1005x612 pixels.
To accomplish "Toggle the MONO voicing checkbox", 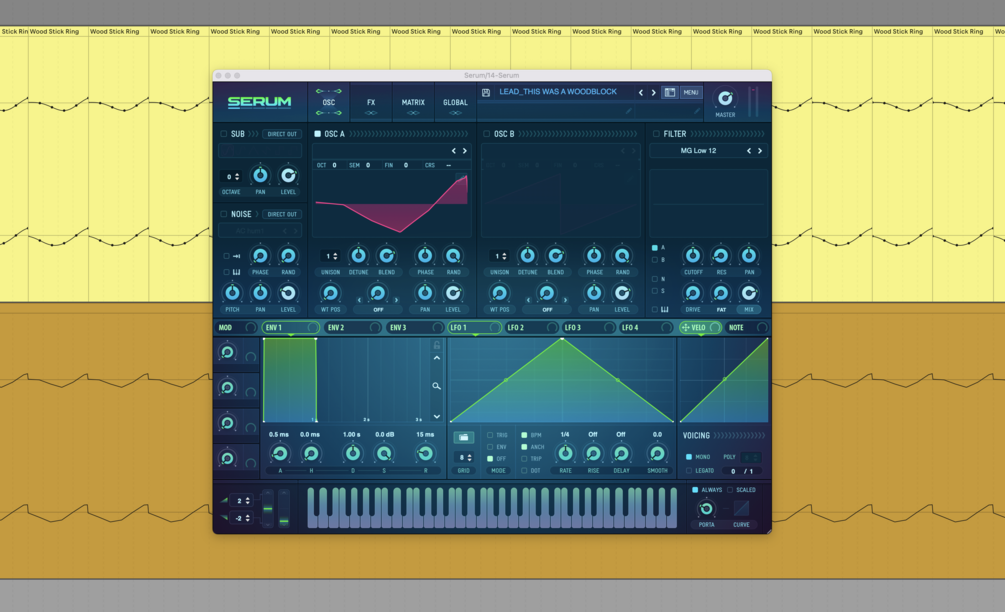I will click(x=689, y=457).
